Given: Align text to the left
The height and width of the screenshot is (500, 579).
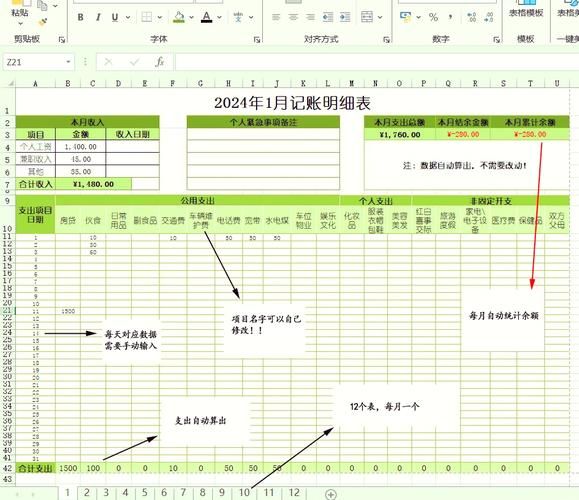Looking at the screenshot, I should pyautogui.click(x=276, y=17).
